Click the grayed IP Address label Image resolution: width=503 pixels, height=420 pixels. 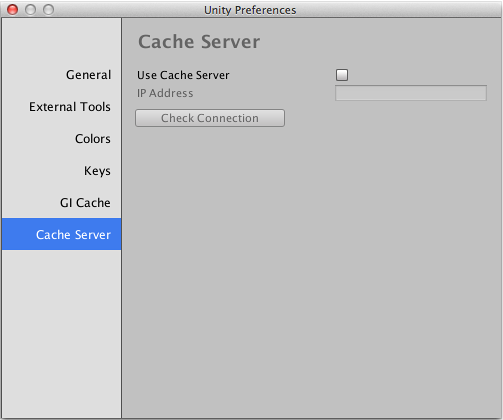click(x=165, y=93)
